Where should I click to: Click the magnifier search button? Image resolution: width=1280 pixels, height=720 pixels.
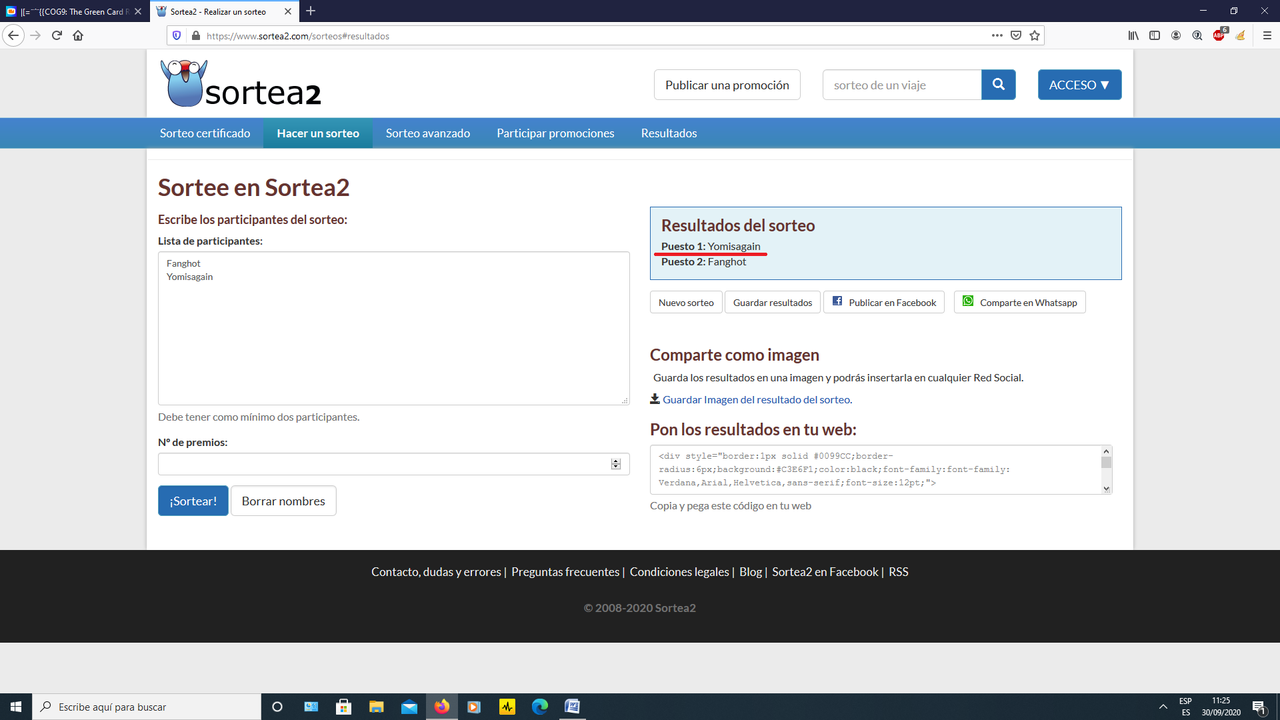tap(998, 85)
